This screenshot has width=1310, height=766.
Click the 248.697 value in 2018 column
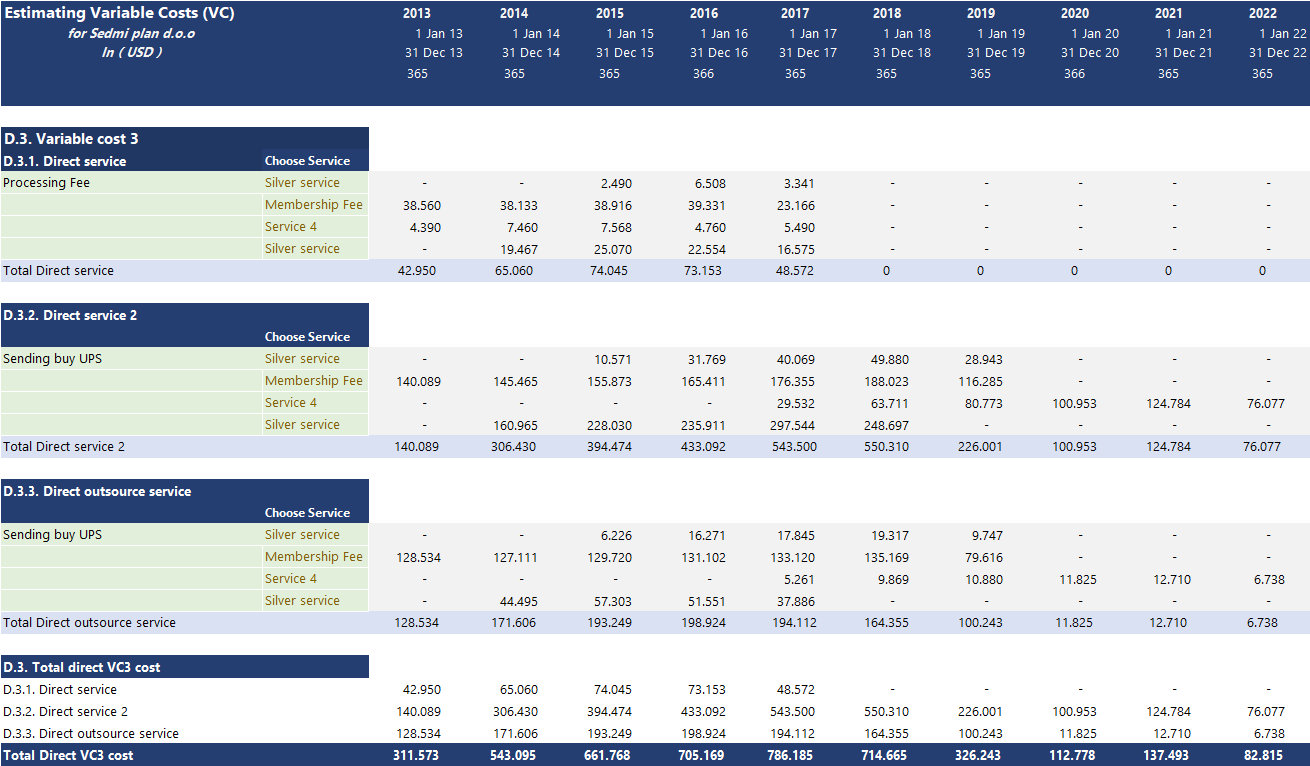890,425
